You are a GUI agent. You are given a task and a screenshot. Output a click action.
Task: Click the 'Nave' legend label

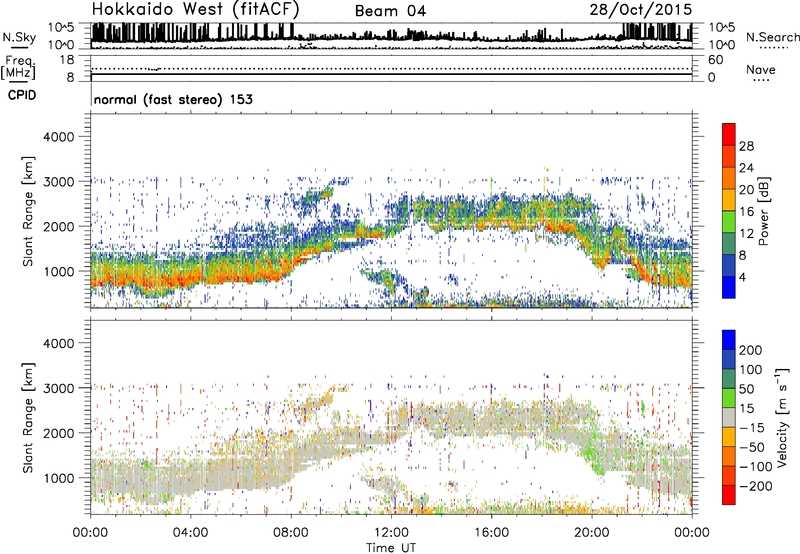(x=761, y=70)
